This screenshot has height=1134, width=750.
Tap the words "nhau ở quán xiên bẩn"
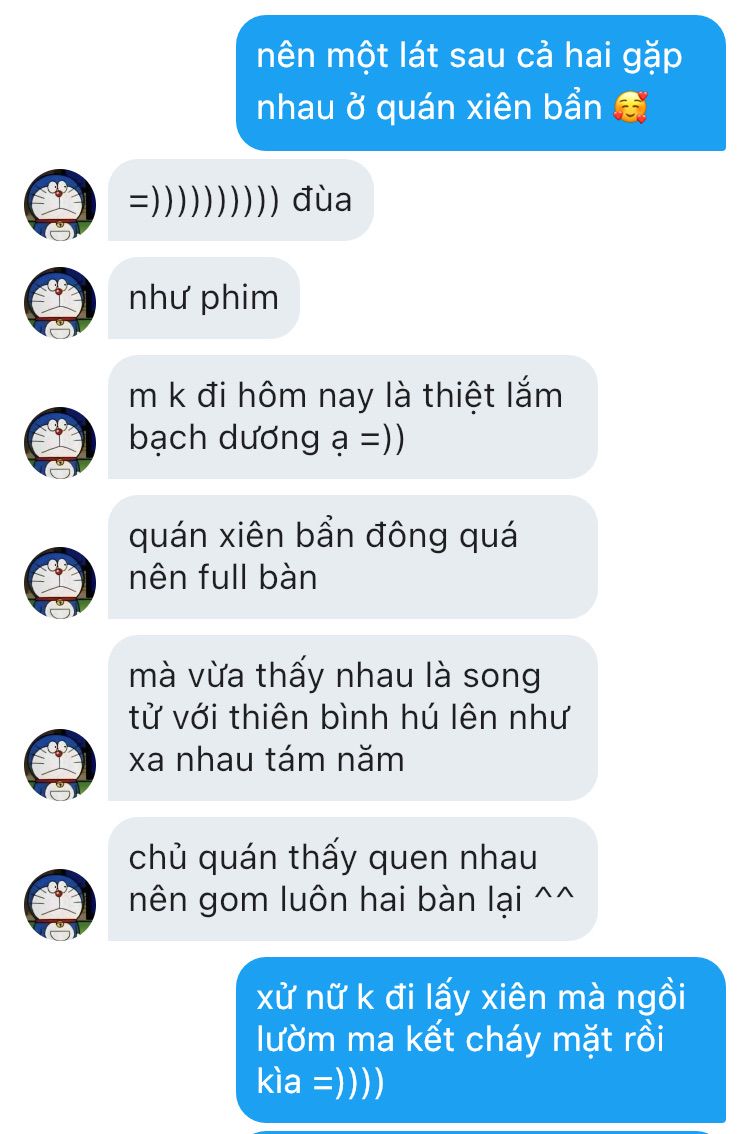(x=430, y=108)
